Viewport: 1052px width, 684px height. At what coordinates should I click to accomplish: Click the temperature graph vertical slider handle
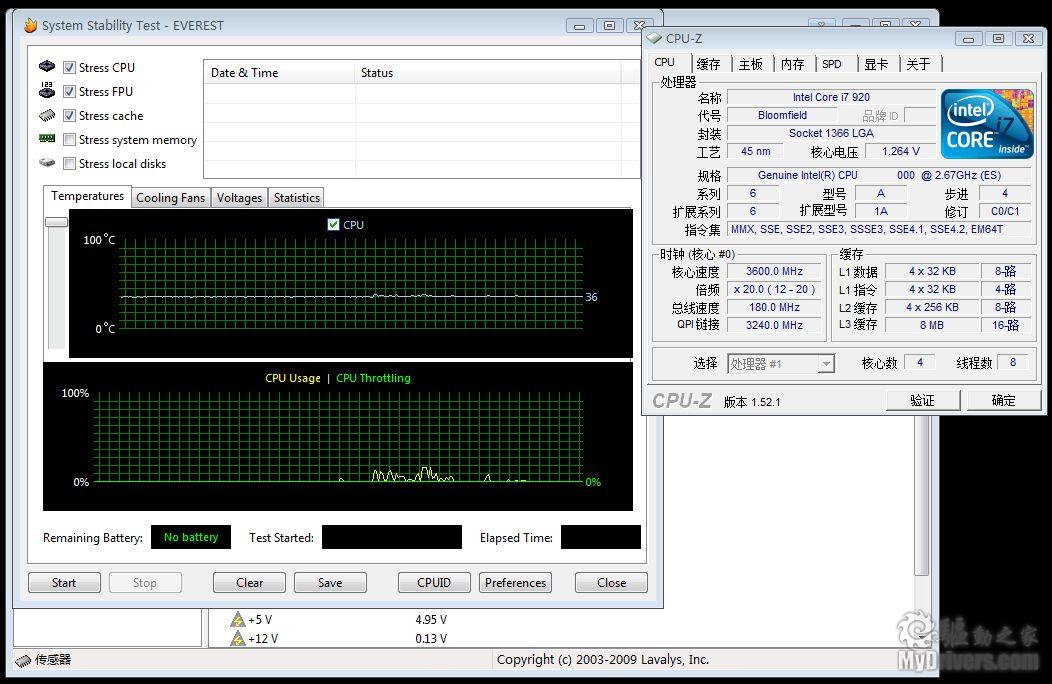56,222
